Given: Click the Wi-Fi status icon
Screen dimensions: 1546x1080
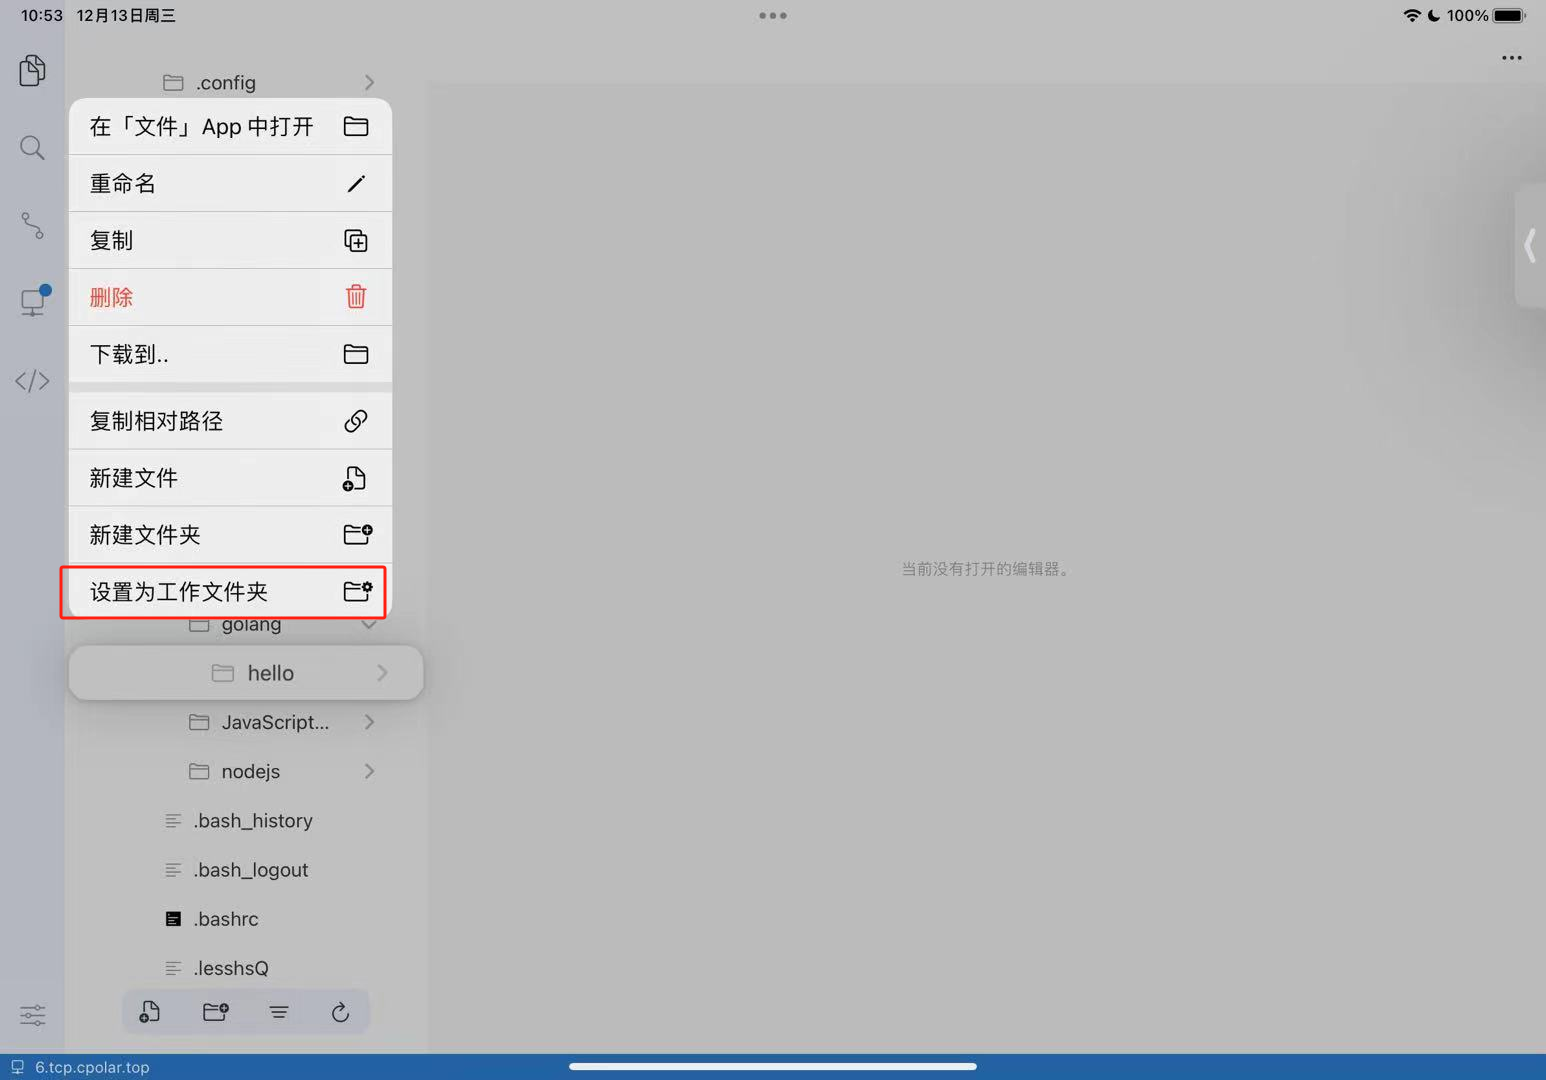Looking at the screenshot, I should [1412, 15].
